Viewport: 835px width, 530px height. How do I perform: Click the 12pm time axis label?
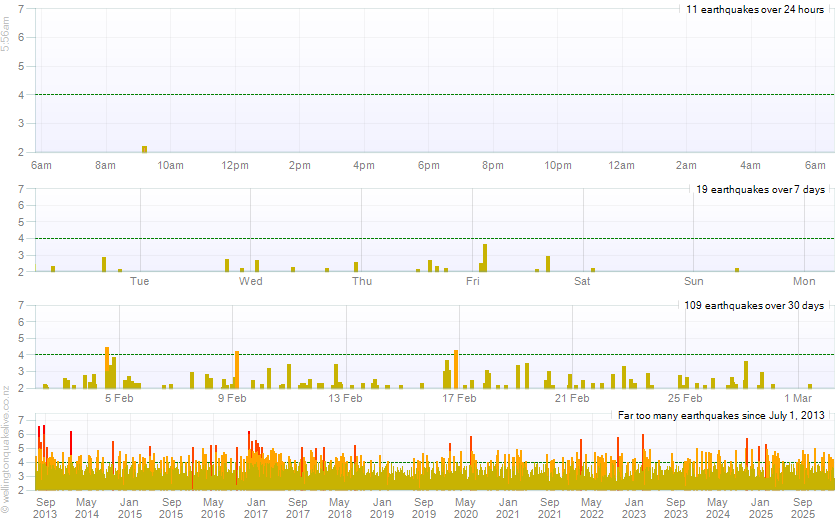[235, 165]
